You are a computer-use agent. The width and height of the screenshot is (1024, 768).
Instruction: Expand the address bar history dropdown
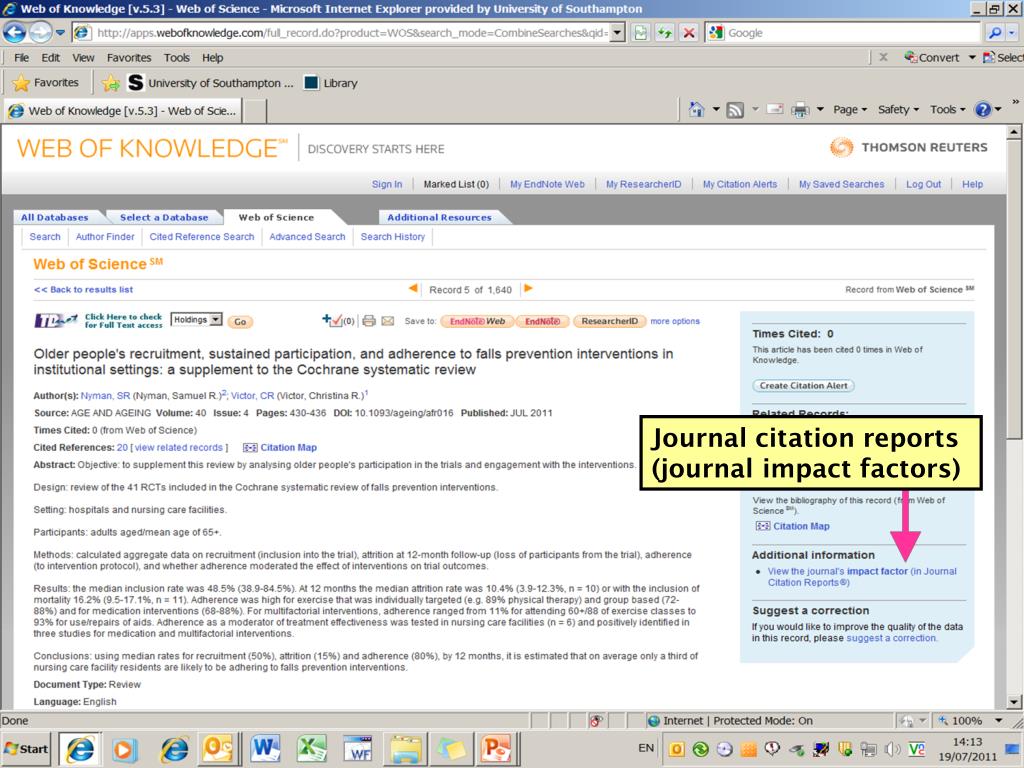point(617,33)
